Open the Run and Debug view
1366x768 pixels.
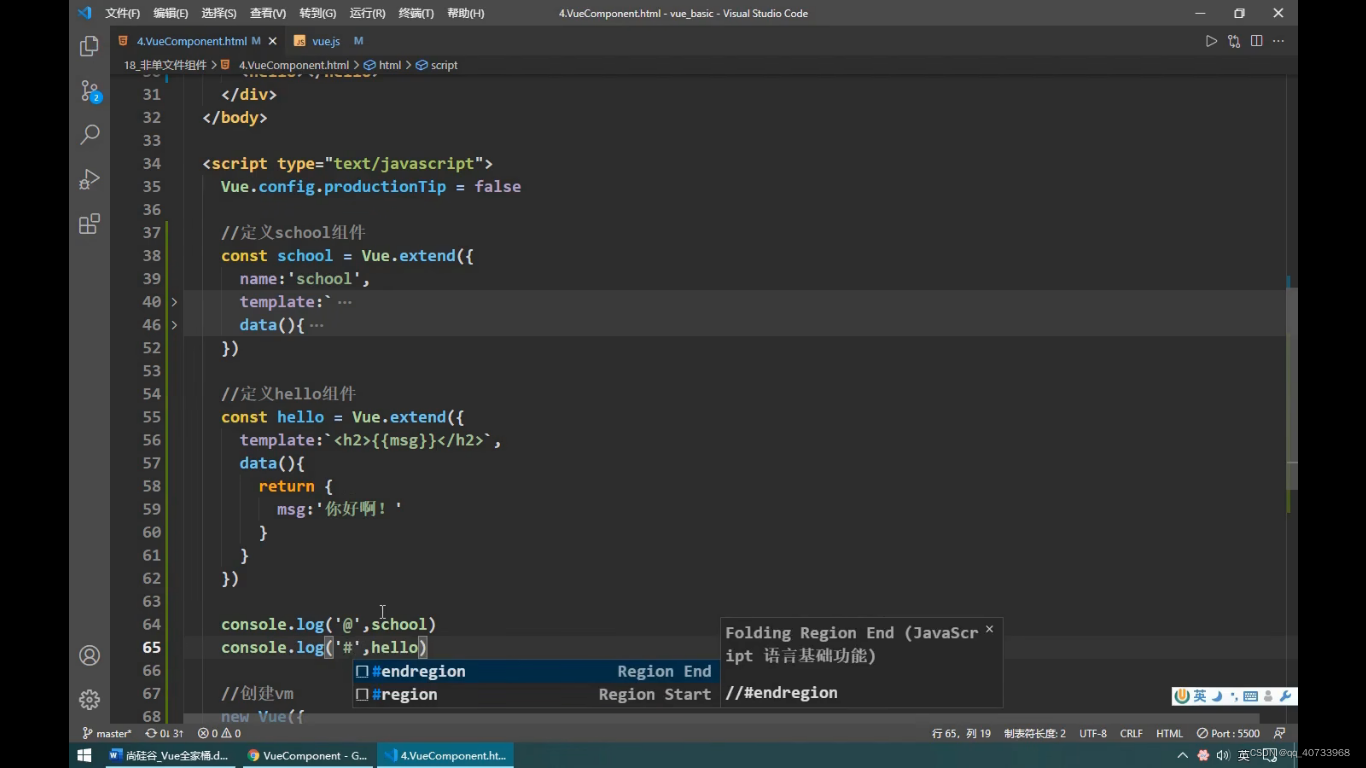[89, 179]
